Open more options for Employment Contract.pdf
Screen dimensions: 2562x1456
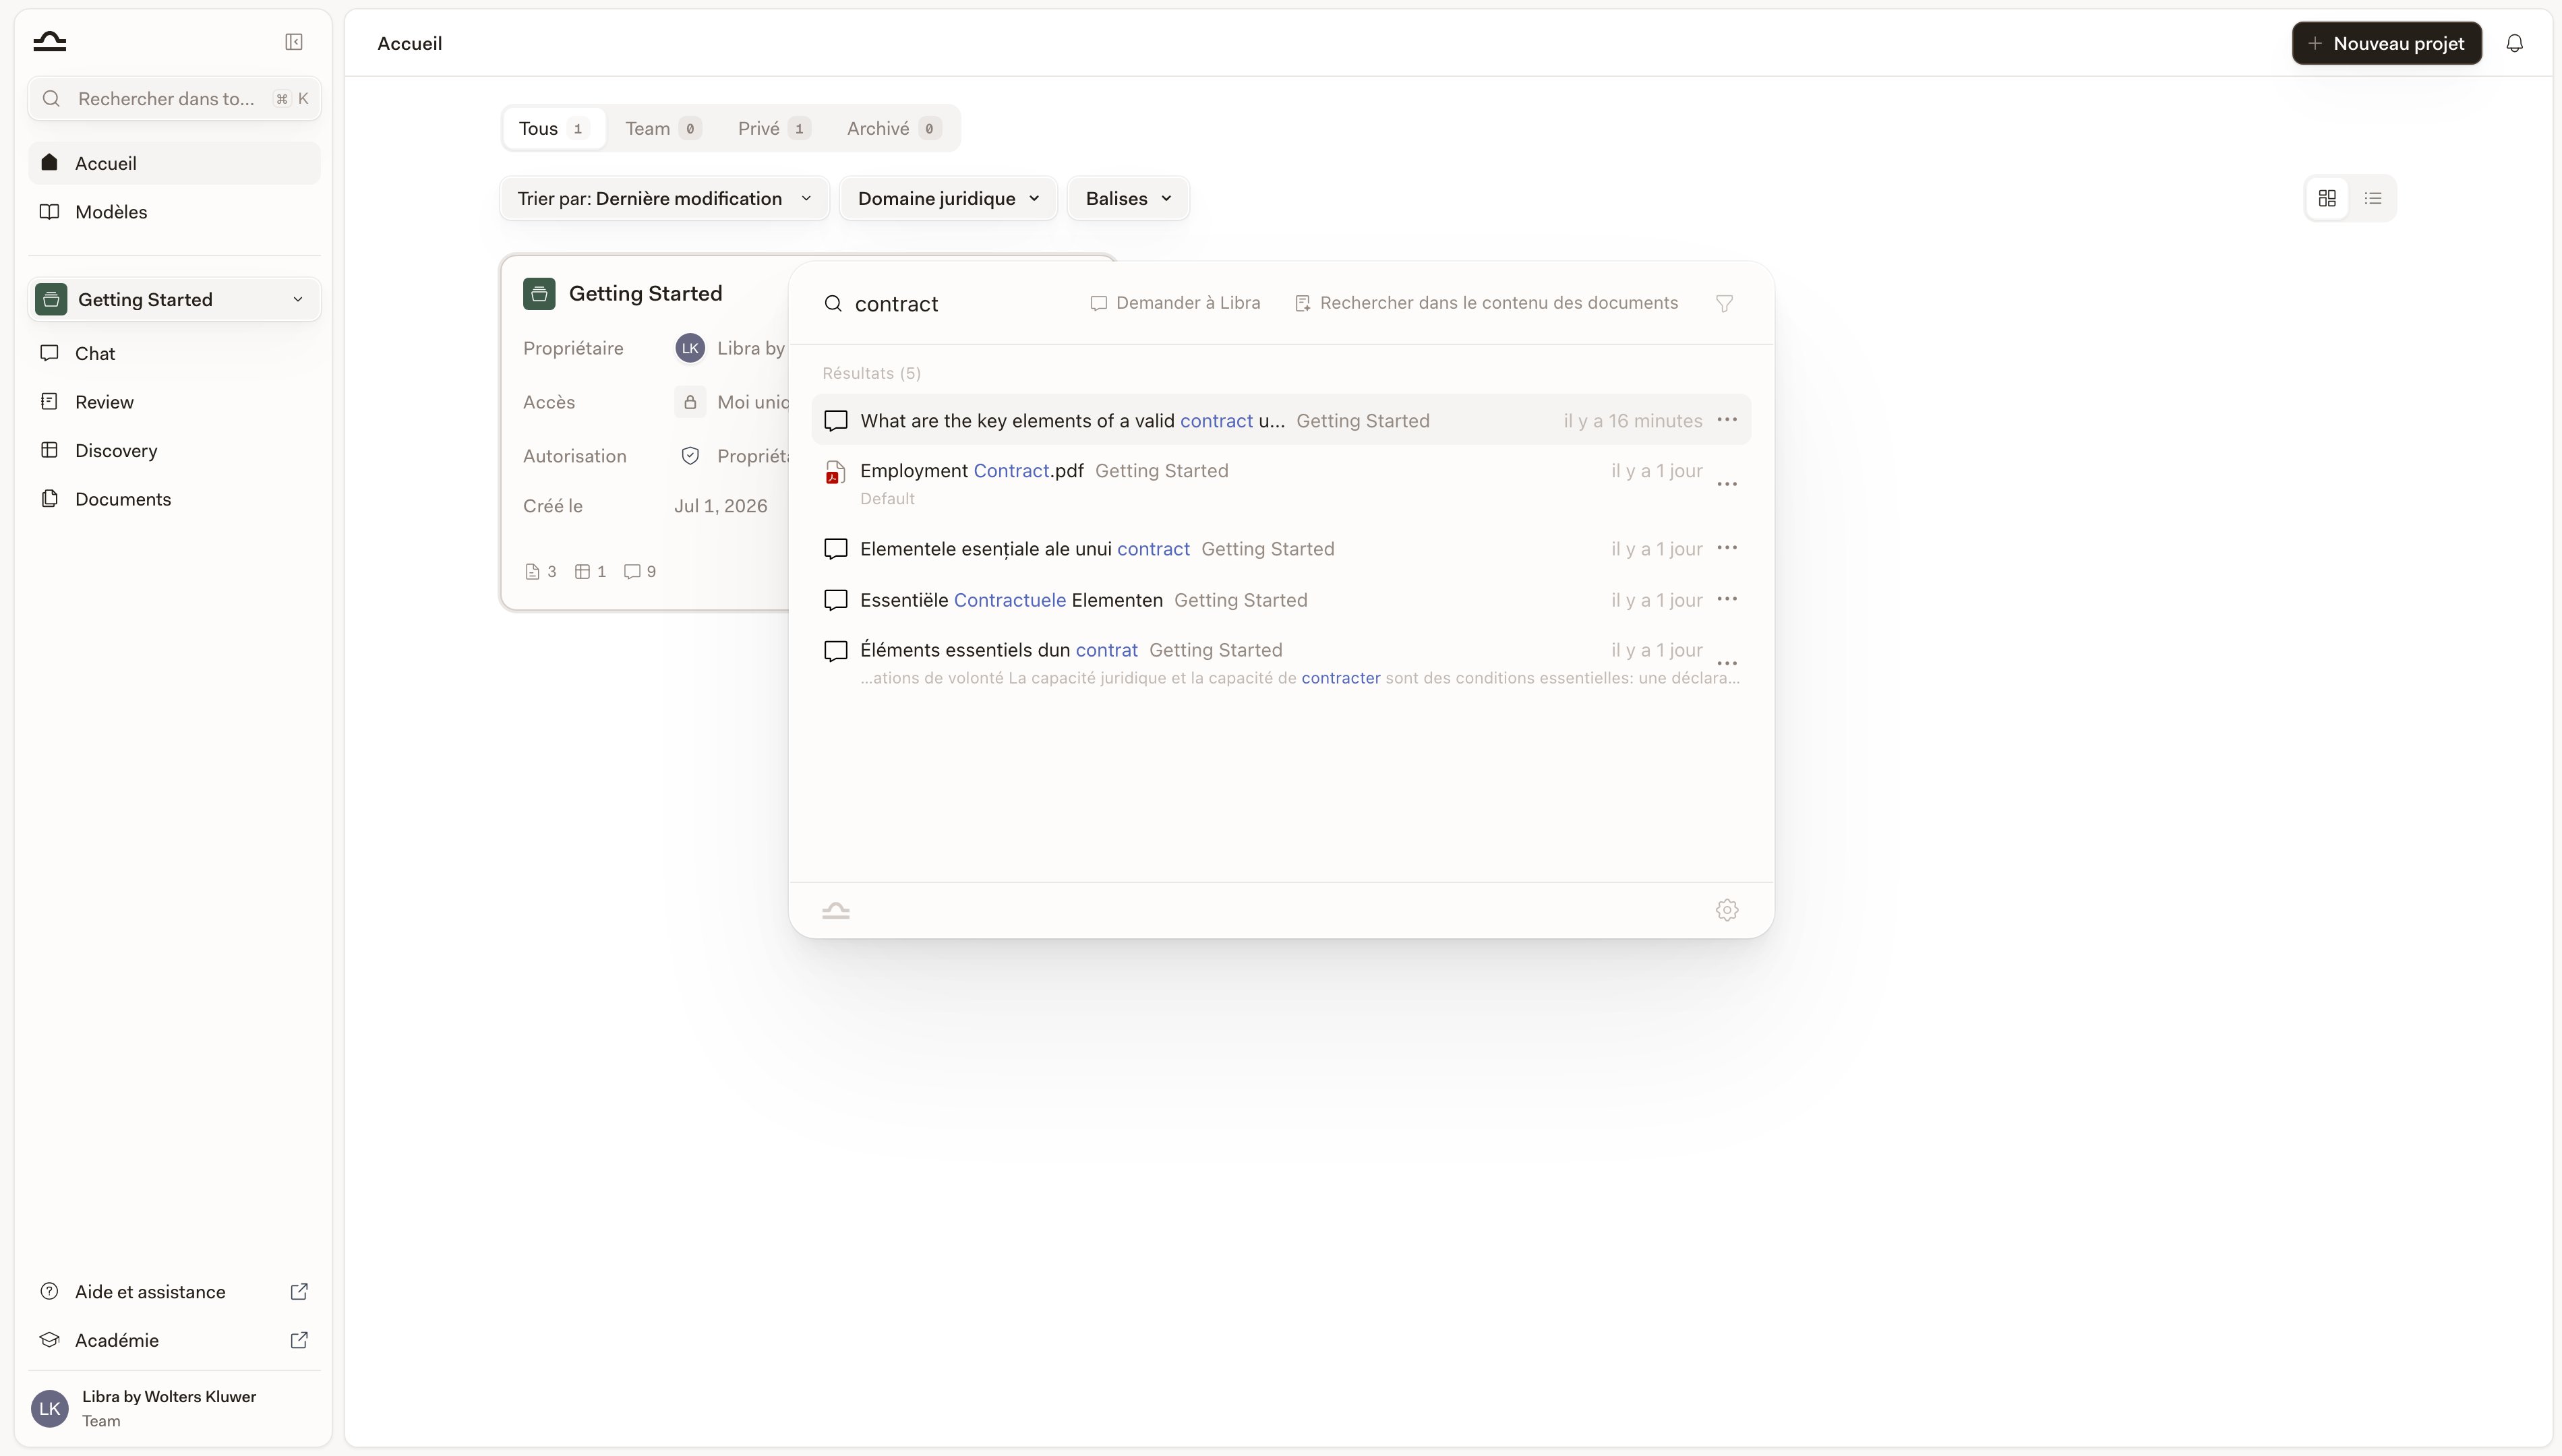click(x=1727, y=484)
